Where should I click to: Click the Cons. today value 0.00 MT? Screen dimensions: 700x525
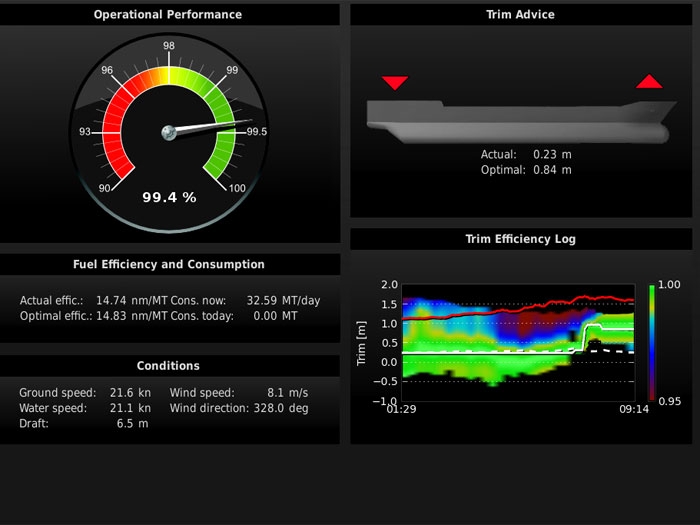click(x=275, y=316)
